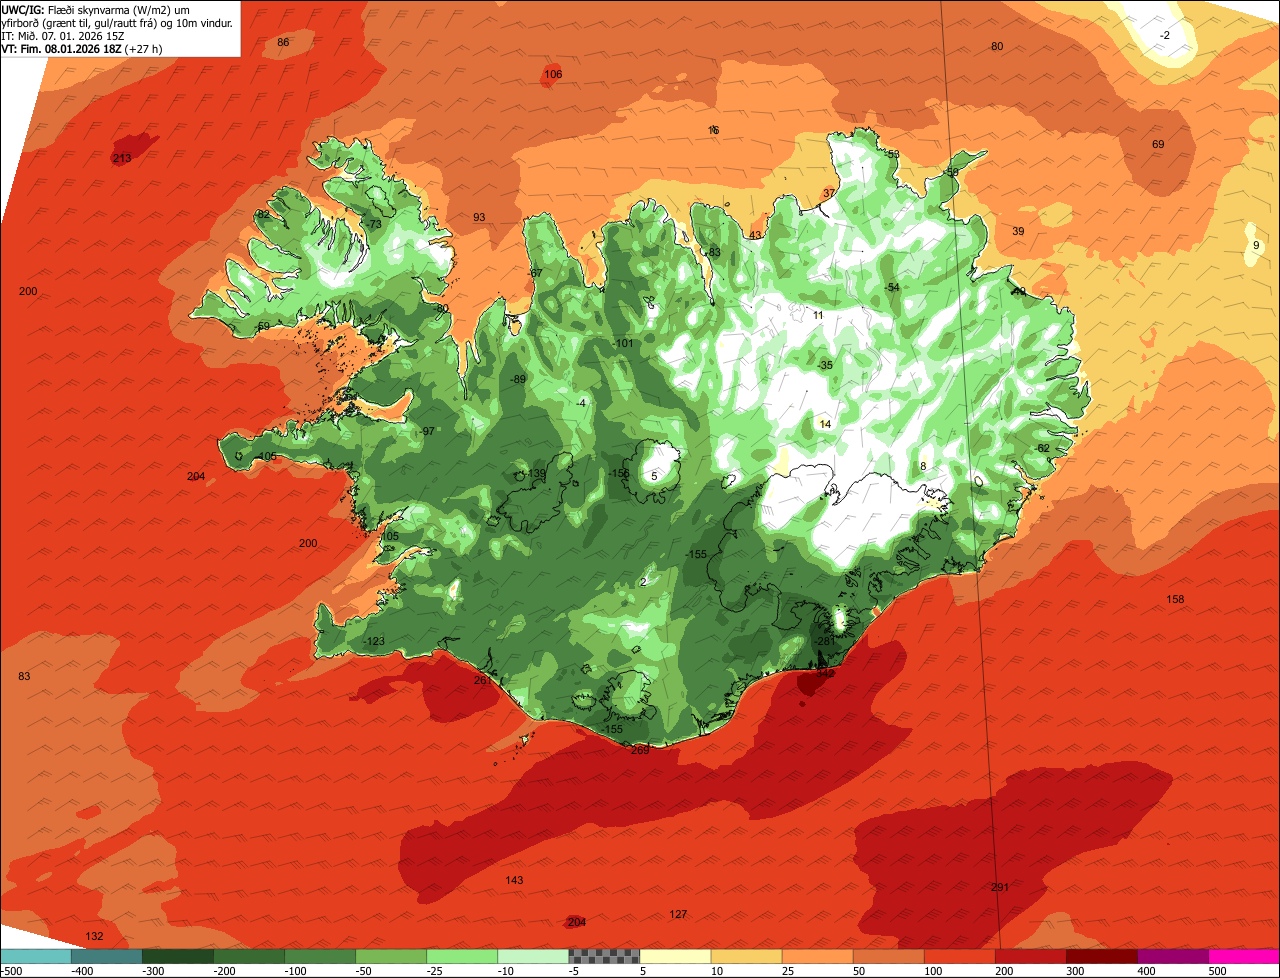Click the map value 86

(x=283, y=42)
